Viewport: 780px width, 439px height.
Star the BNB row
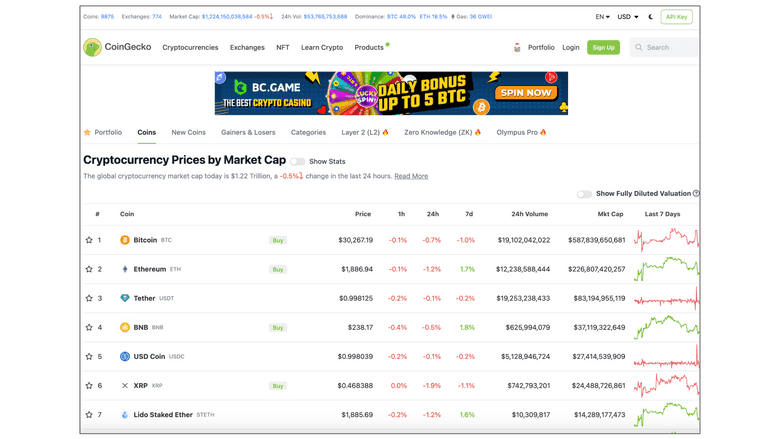click(x=89, y=327)
